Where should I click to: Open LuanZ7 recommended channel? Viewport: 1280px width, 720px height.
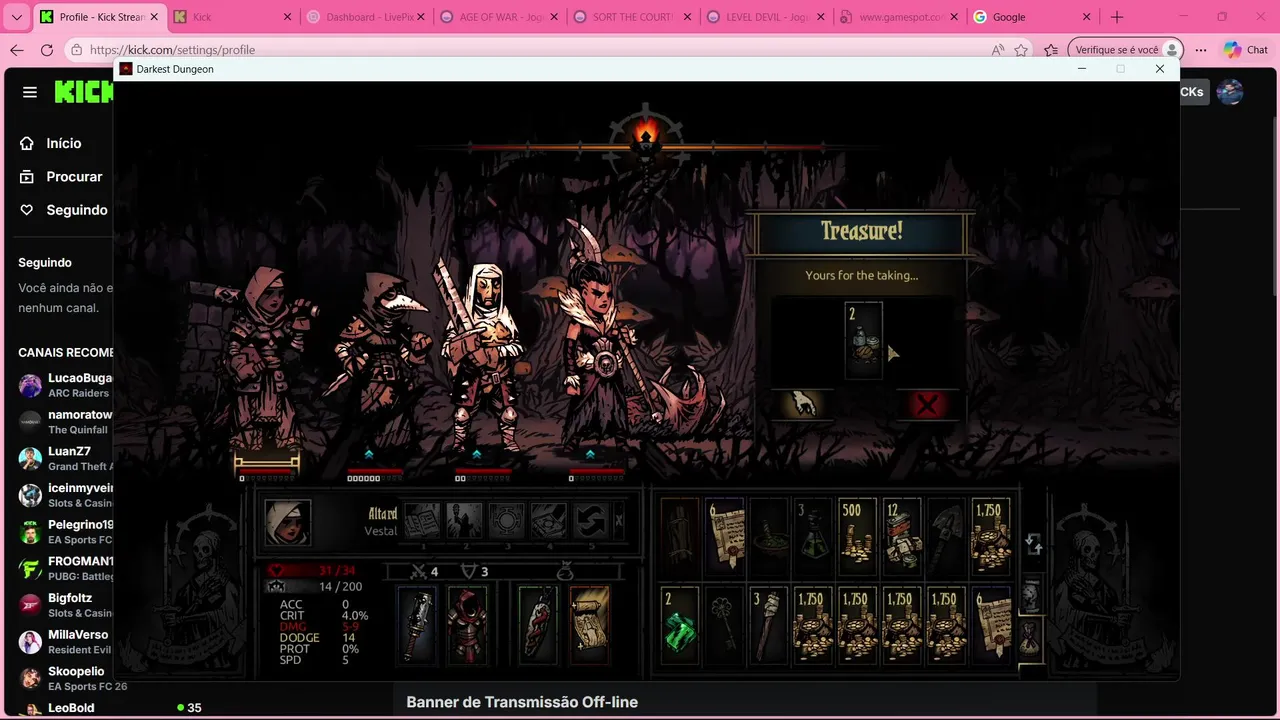[x=65, y=458]
